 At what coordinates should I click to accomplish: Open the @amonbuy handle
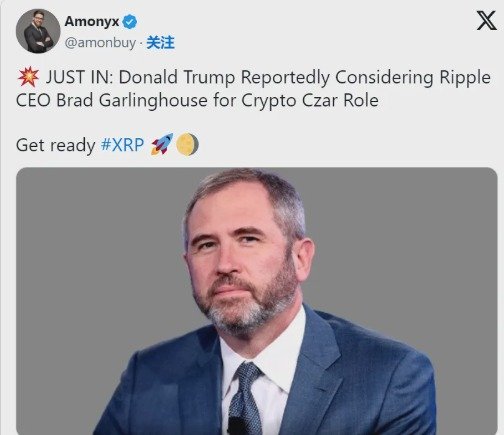coord(100,43)
